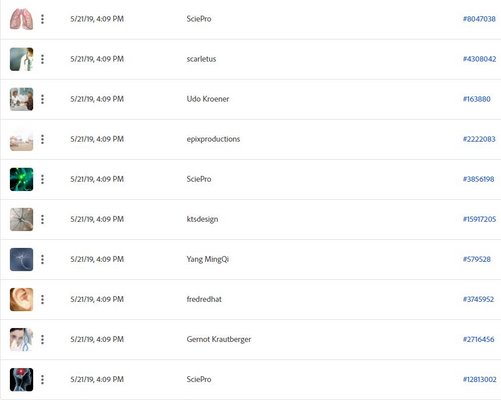
Task: Select the green neuron thumbnail
Action: pos(21,179)
